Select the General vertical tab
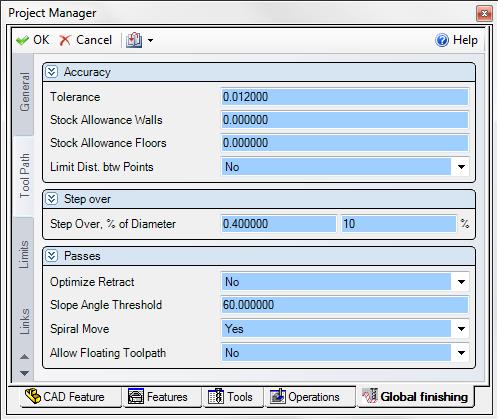This screenshot has width=498, height=420. tap(24, 92)
